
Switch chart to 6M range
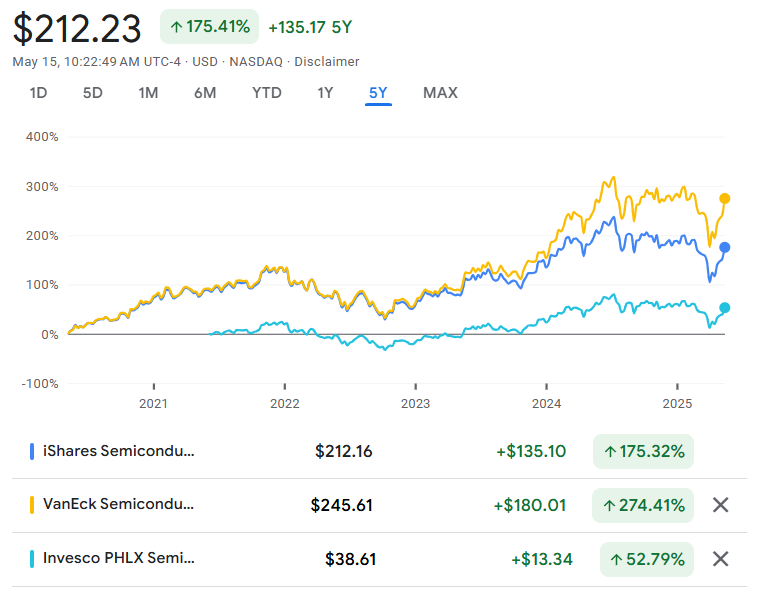click(x=205, y=93)
